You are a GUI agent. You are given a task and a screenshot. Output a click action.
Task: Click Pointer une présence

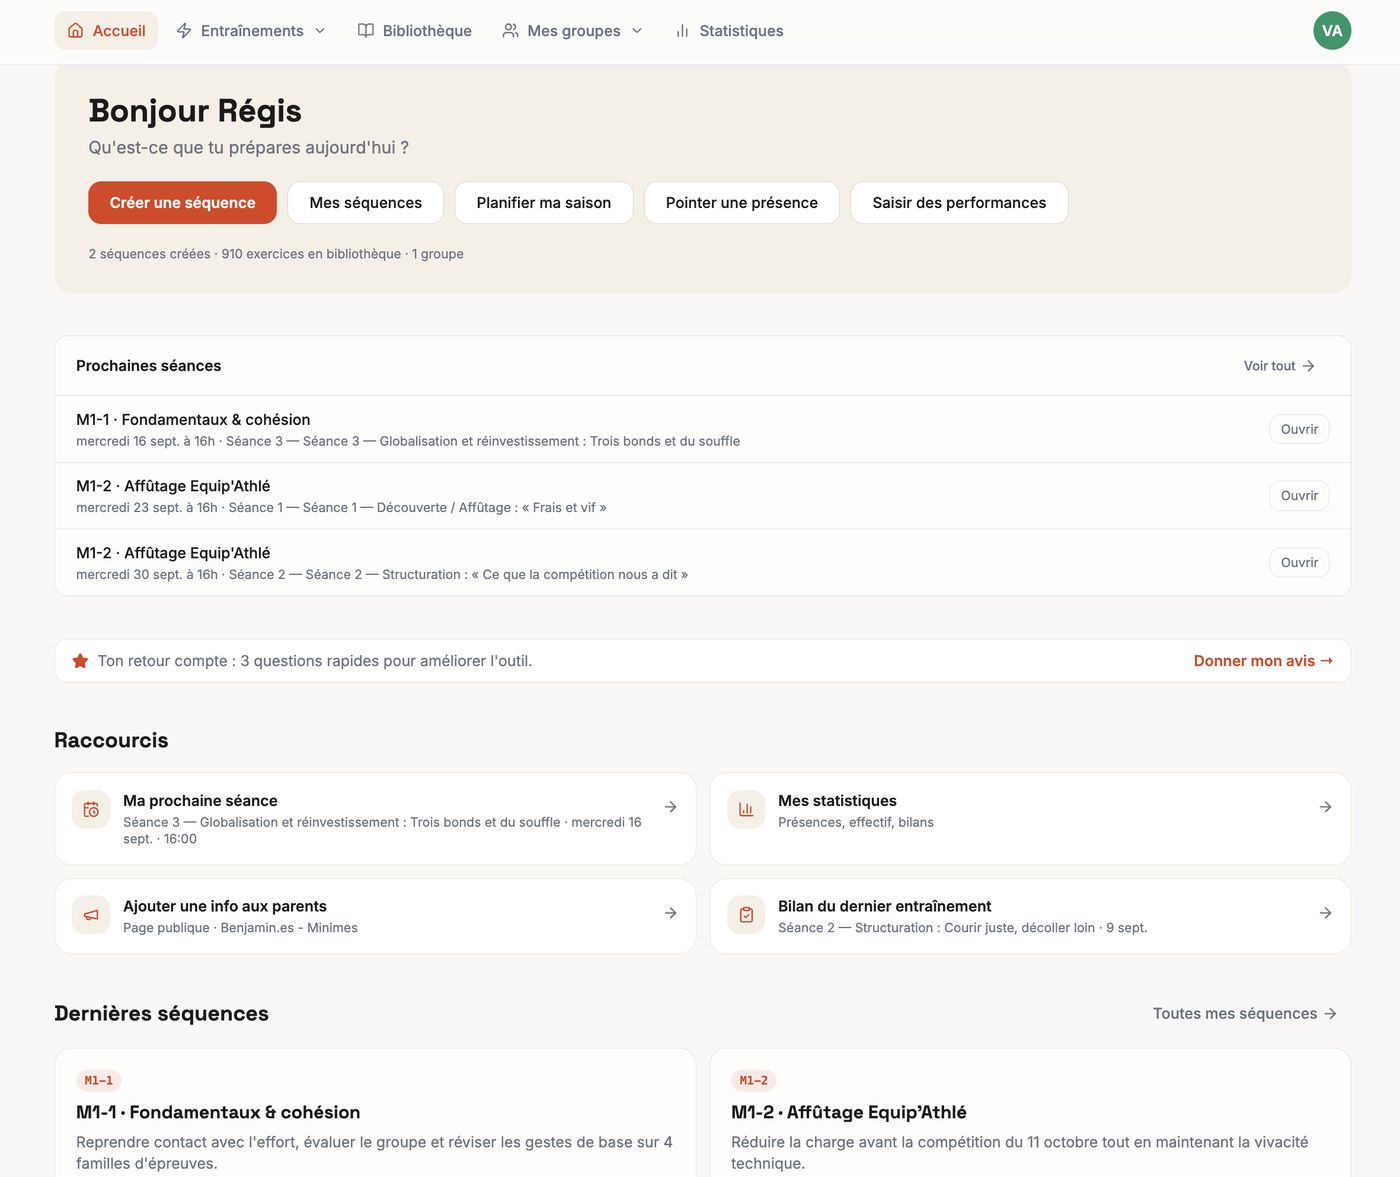742,203
